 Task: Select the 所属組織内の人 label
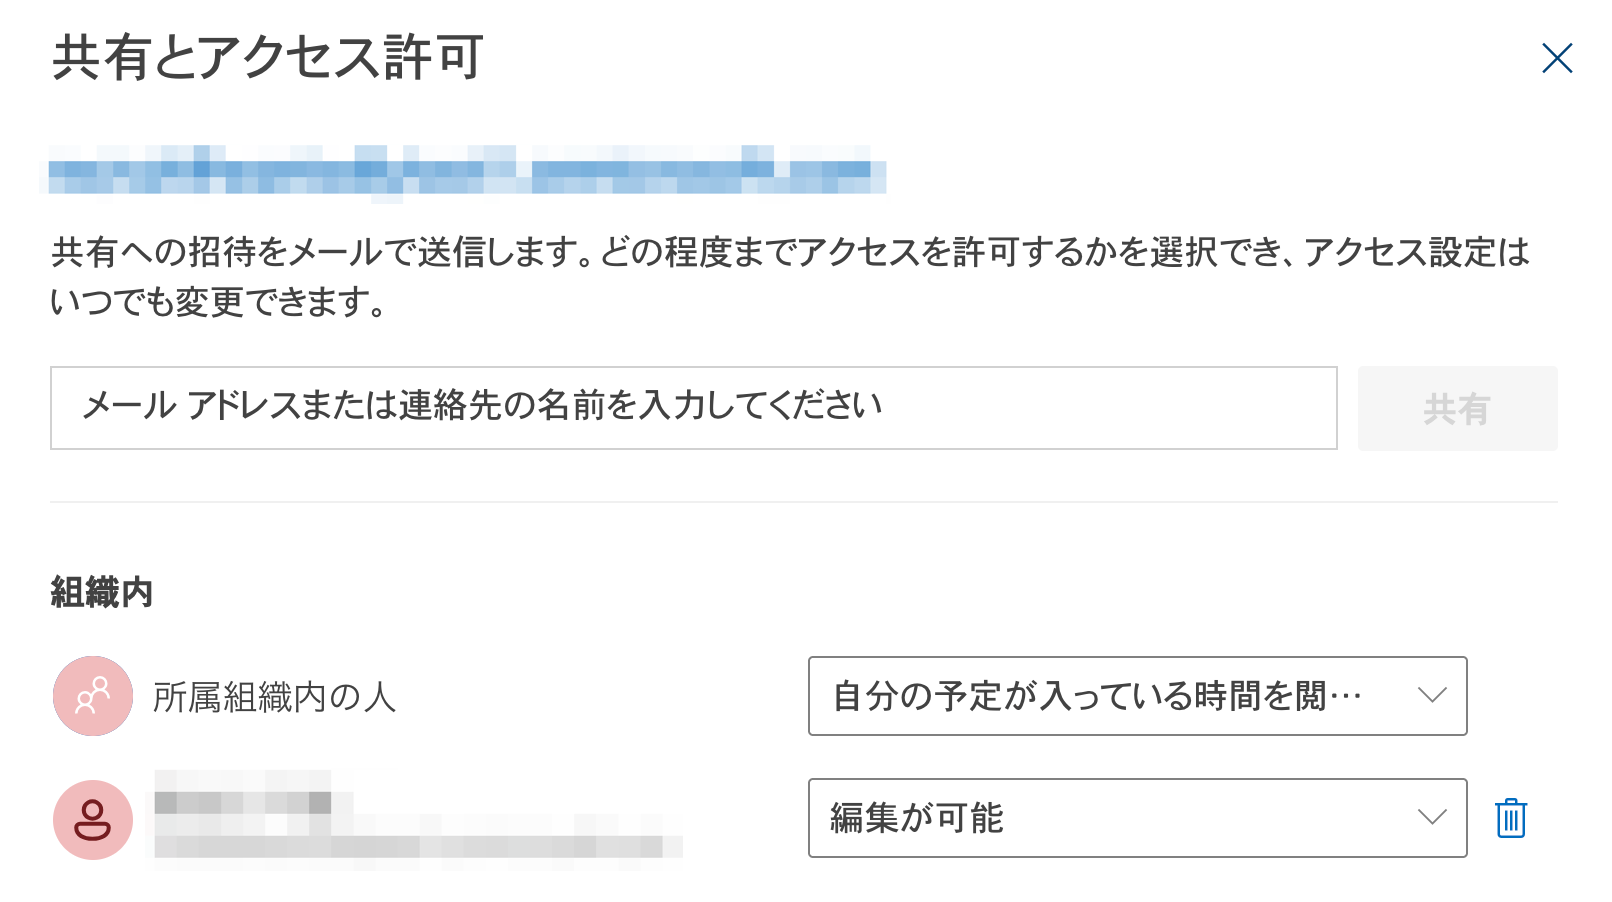(x=274, y=697)
